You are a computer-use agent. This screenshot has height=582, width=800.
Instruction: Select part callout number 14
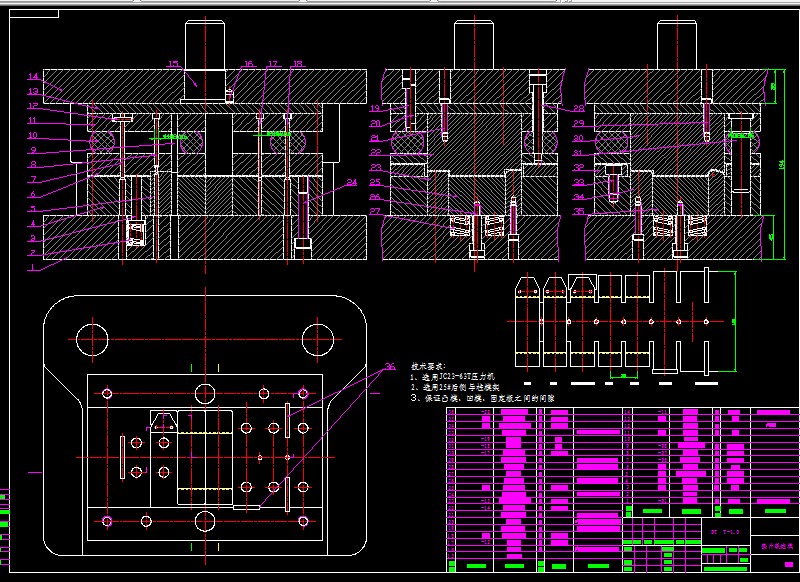[x=33, y=77]
